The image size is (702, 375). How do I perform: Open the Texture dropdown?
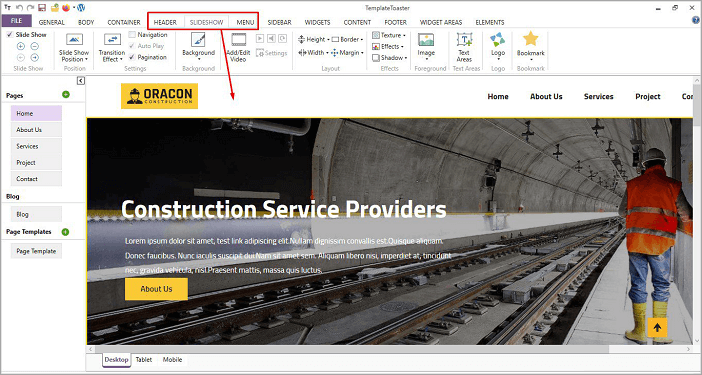pyautogui.click(x=389, y=35)
